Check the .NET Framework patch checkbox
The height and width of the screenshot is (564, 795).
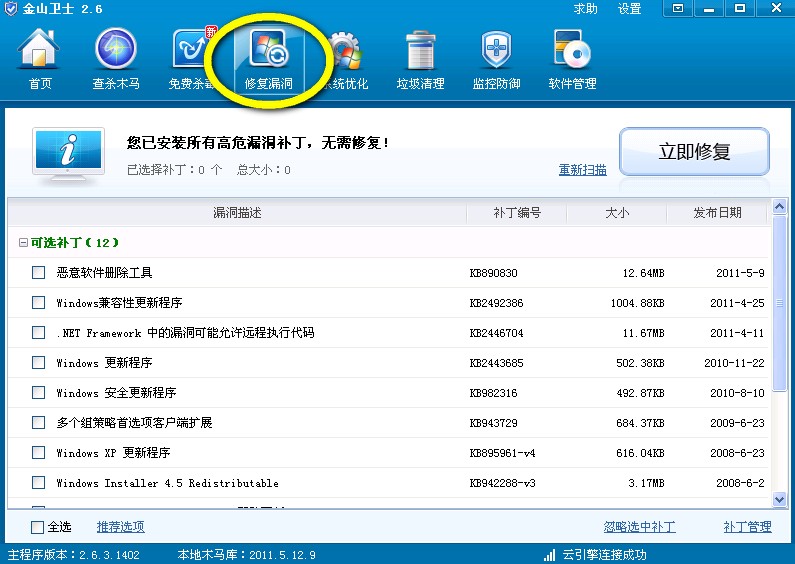[39, 333]
